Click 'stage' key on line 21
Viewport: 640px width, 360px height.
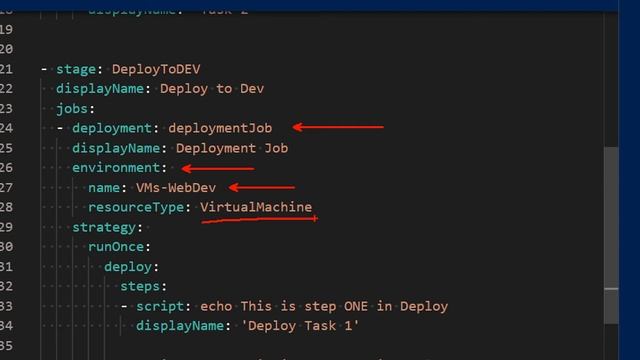coord(76,69)
